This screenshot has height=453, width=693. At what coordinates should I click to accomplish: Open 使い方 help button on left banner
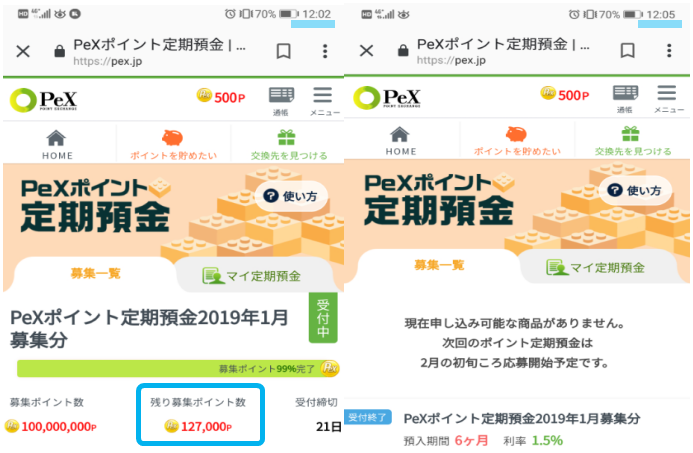coord(291,196)
